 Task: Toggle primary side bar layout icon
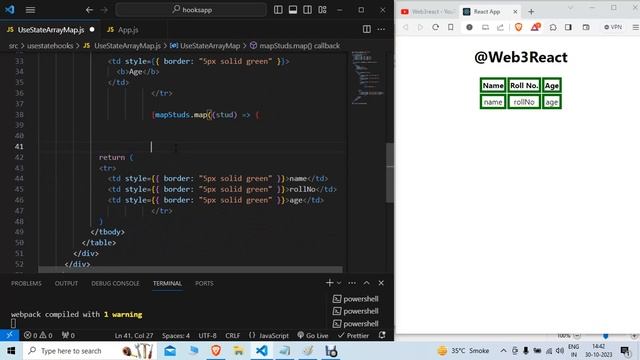point(278,10)
